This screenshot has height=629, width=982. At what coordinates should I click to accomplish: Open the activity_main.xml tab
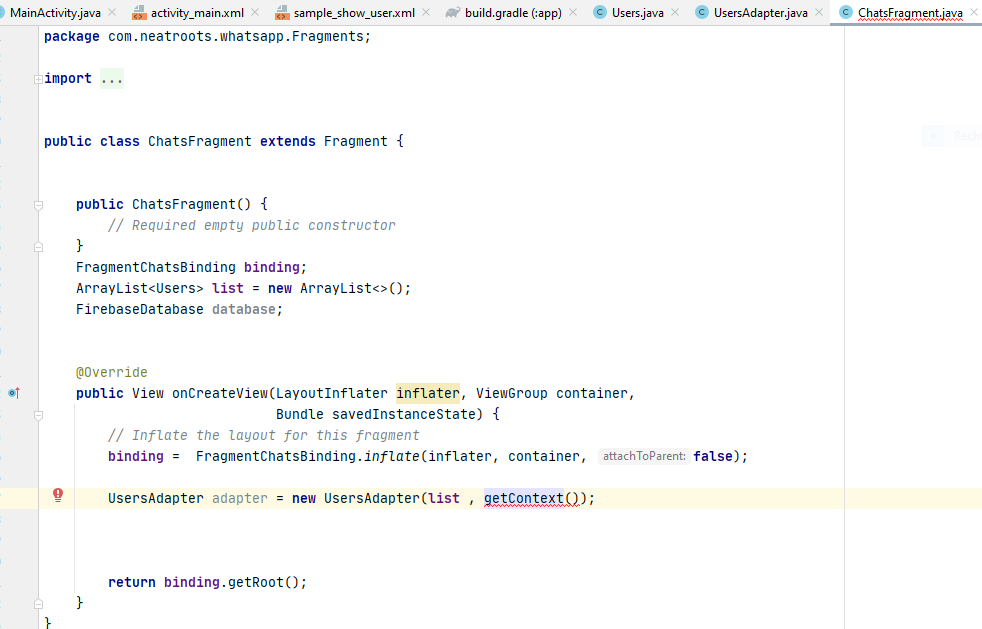pos(197,13)
